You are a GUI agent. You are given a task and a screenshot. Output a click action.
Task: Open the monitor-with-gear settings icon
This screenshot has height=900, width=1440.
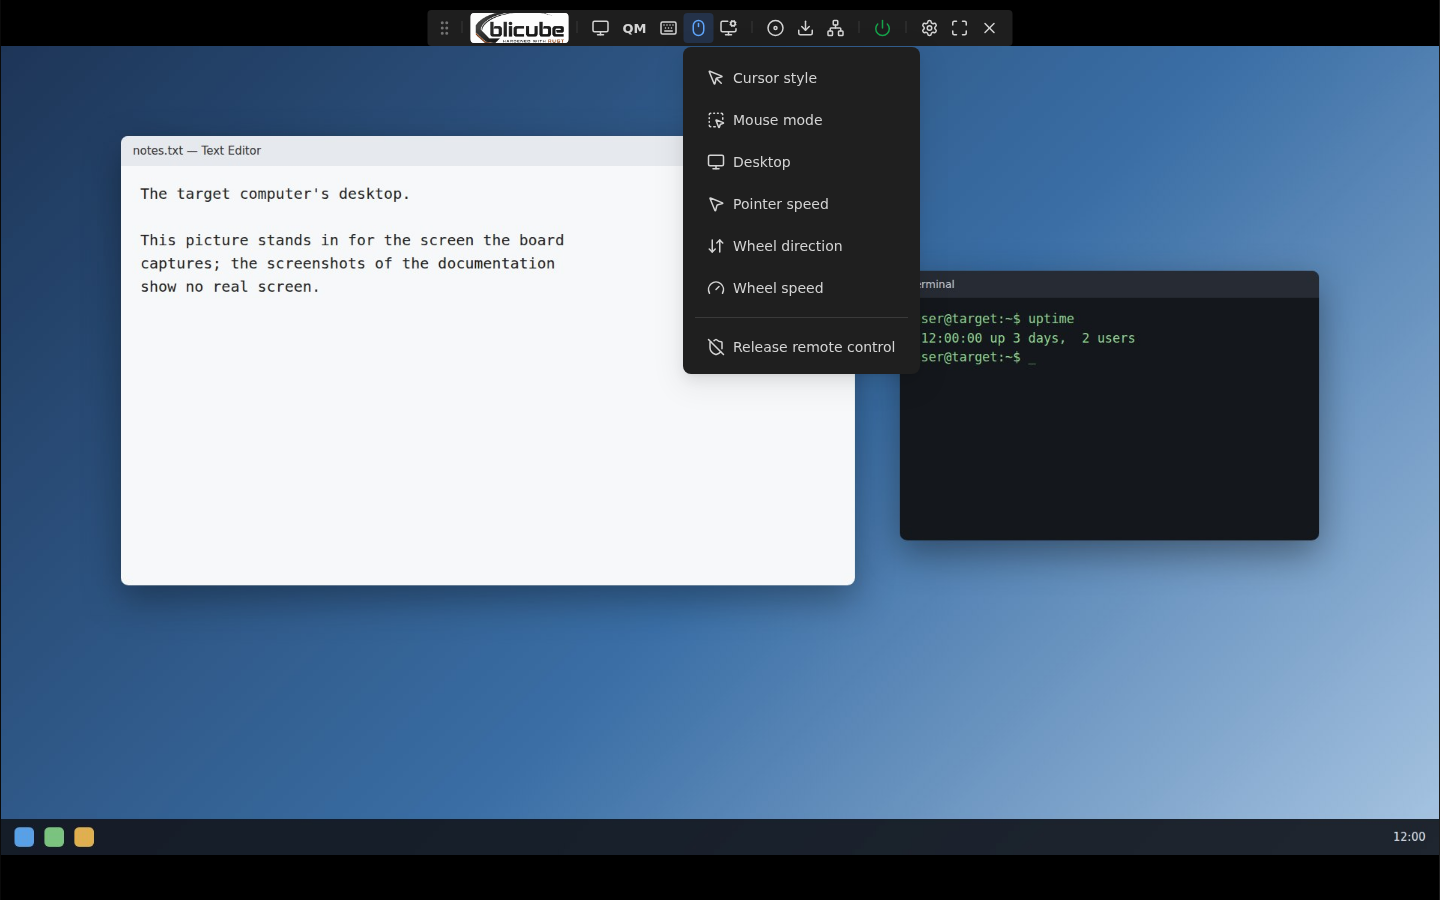pyautogui.click(x=729, y=28)
